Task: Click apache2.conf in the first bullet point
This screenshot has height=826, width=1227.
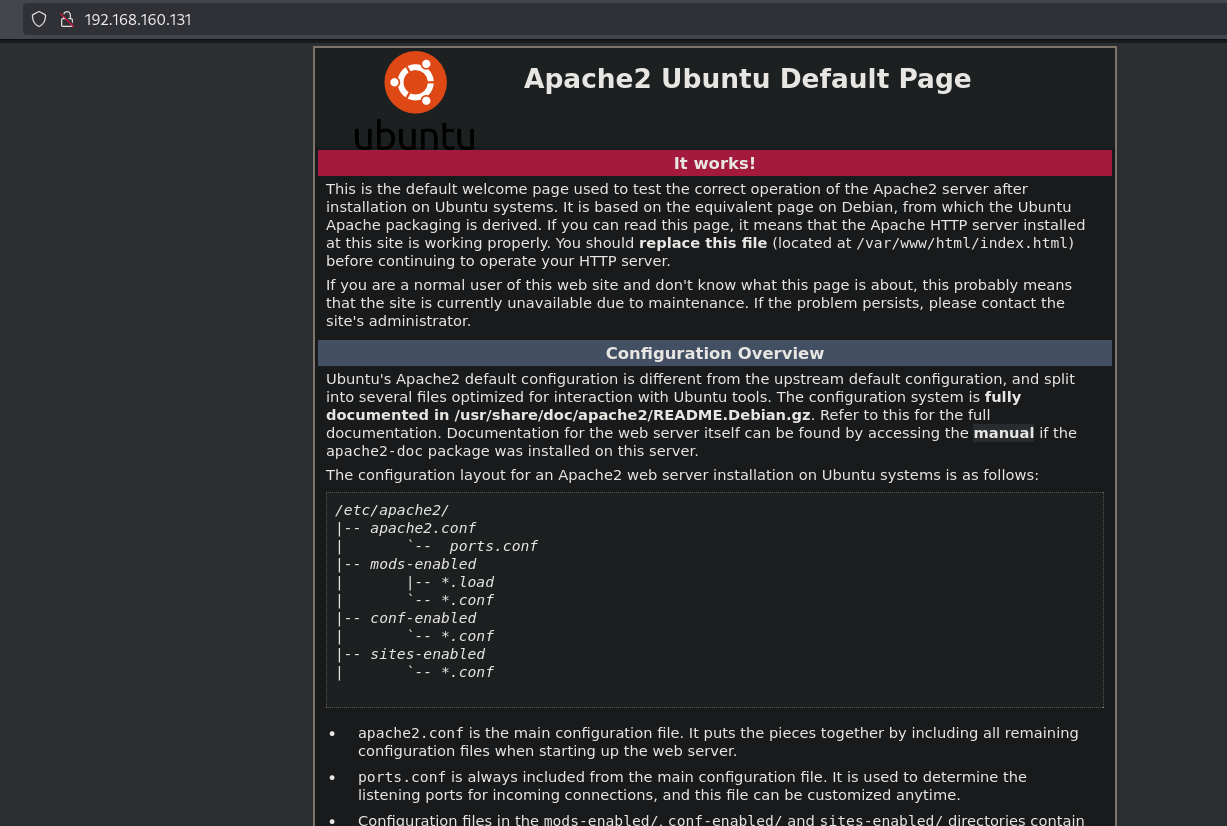Action: coord(411,733)
